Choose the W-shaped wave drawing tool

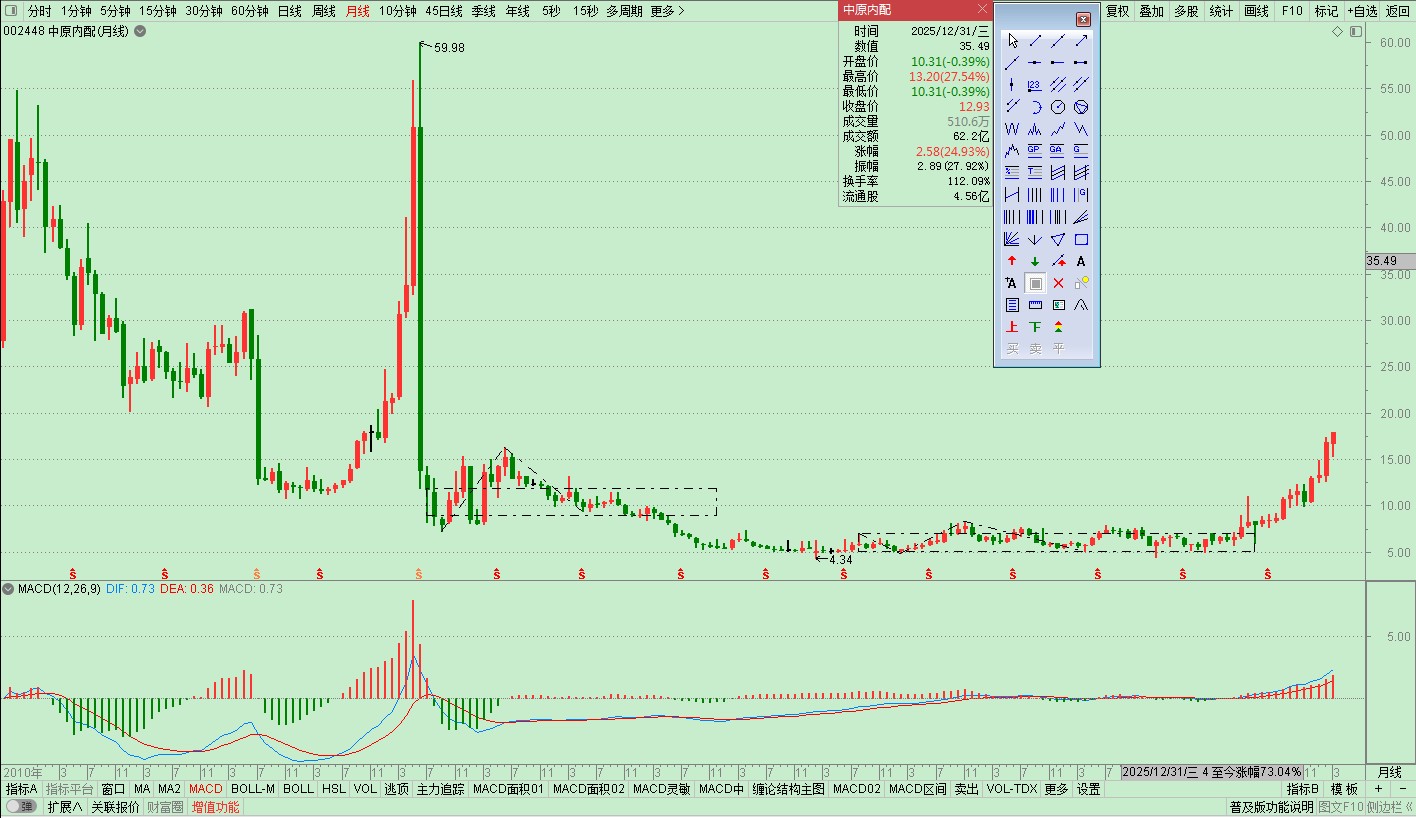pos(1012,129)
